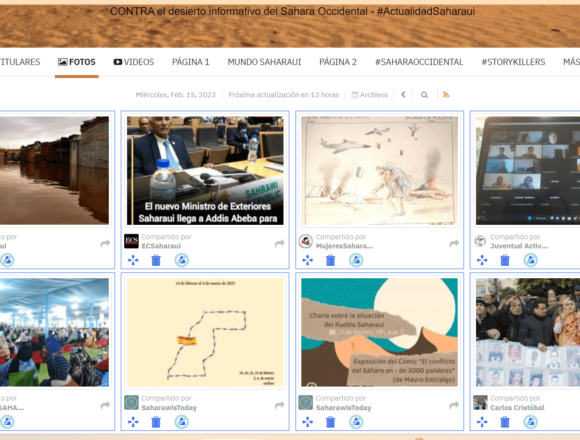The image size is (580, 440).
Task: Click the MujeresSahara avatar icon
Action: click(306, 241)
